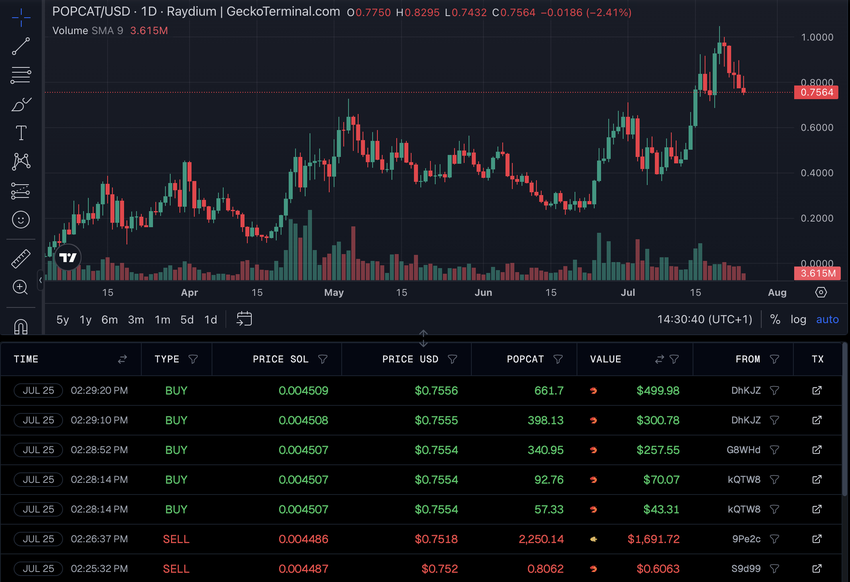Open chart settings gear by time axis
The height and width of the screenshot is (582, 850).
(821, 293)
